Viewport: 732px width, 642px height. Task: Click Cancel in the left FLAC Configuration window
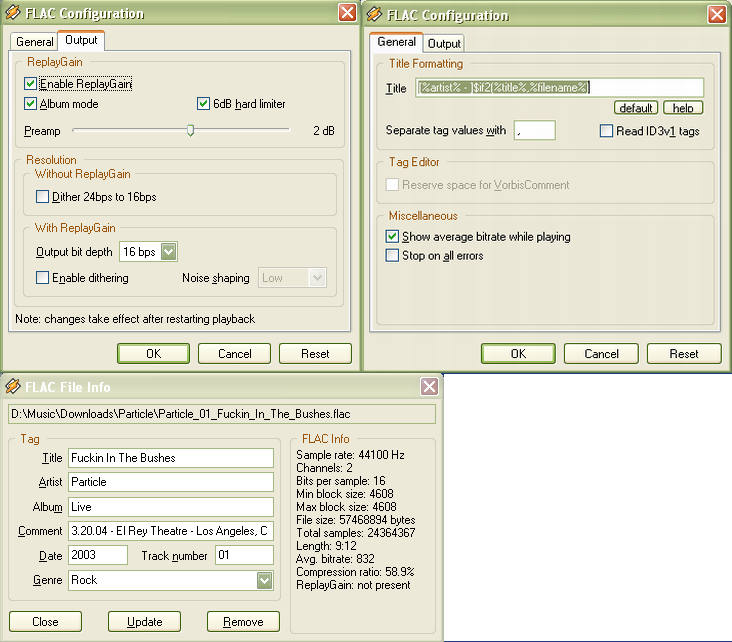(234, 353)
